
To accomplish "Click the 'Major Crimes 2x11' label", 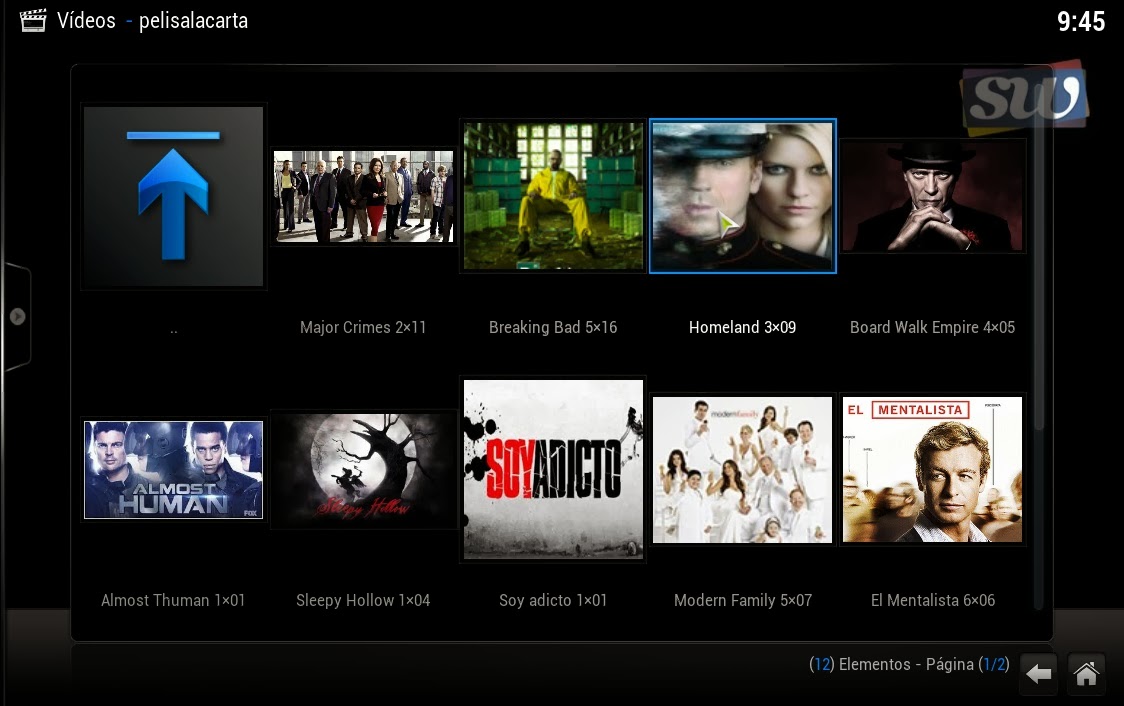I will coord(363,328).
